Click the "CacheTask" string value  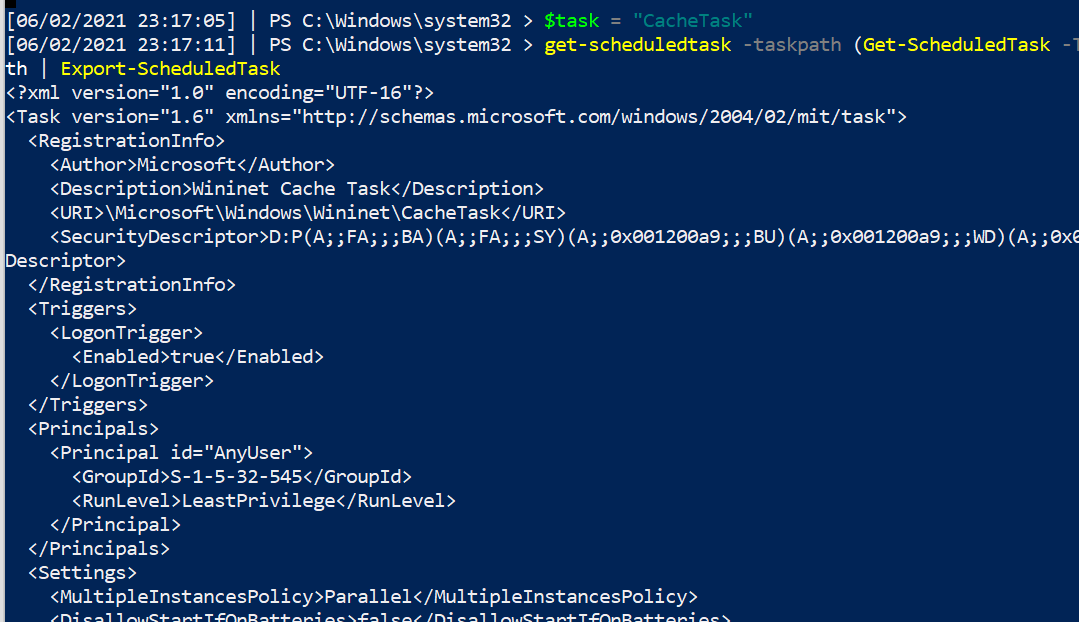(x=692, y=20)
